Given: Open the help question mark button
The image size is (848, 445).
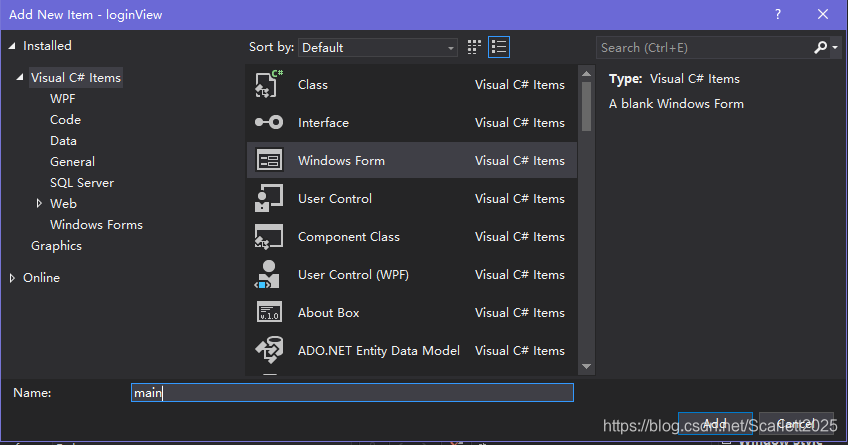Looking at the screenshot, I should coord(778,15).
